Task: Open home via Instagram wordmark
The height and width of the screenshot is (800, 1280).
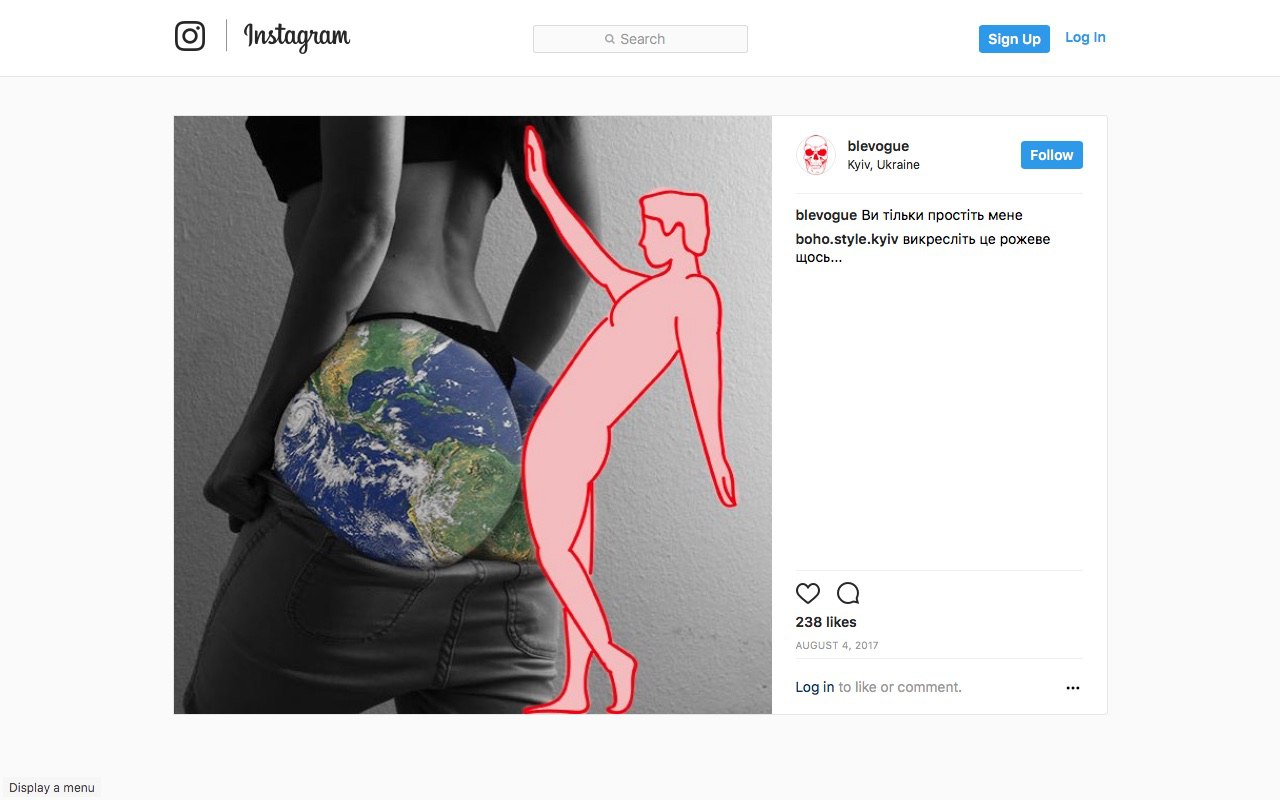Action: click(x=297, y=38)
